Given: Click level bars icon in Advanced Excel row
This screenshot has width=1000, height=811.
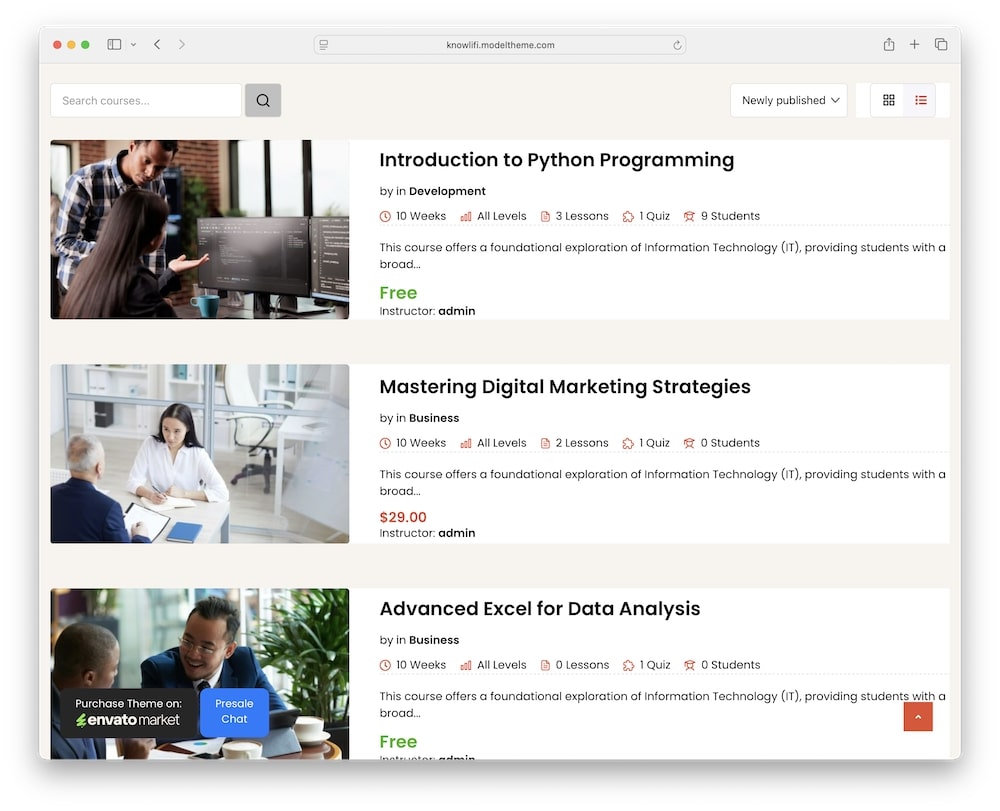Looking at the screenshot, I should coord(466,666).
